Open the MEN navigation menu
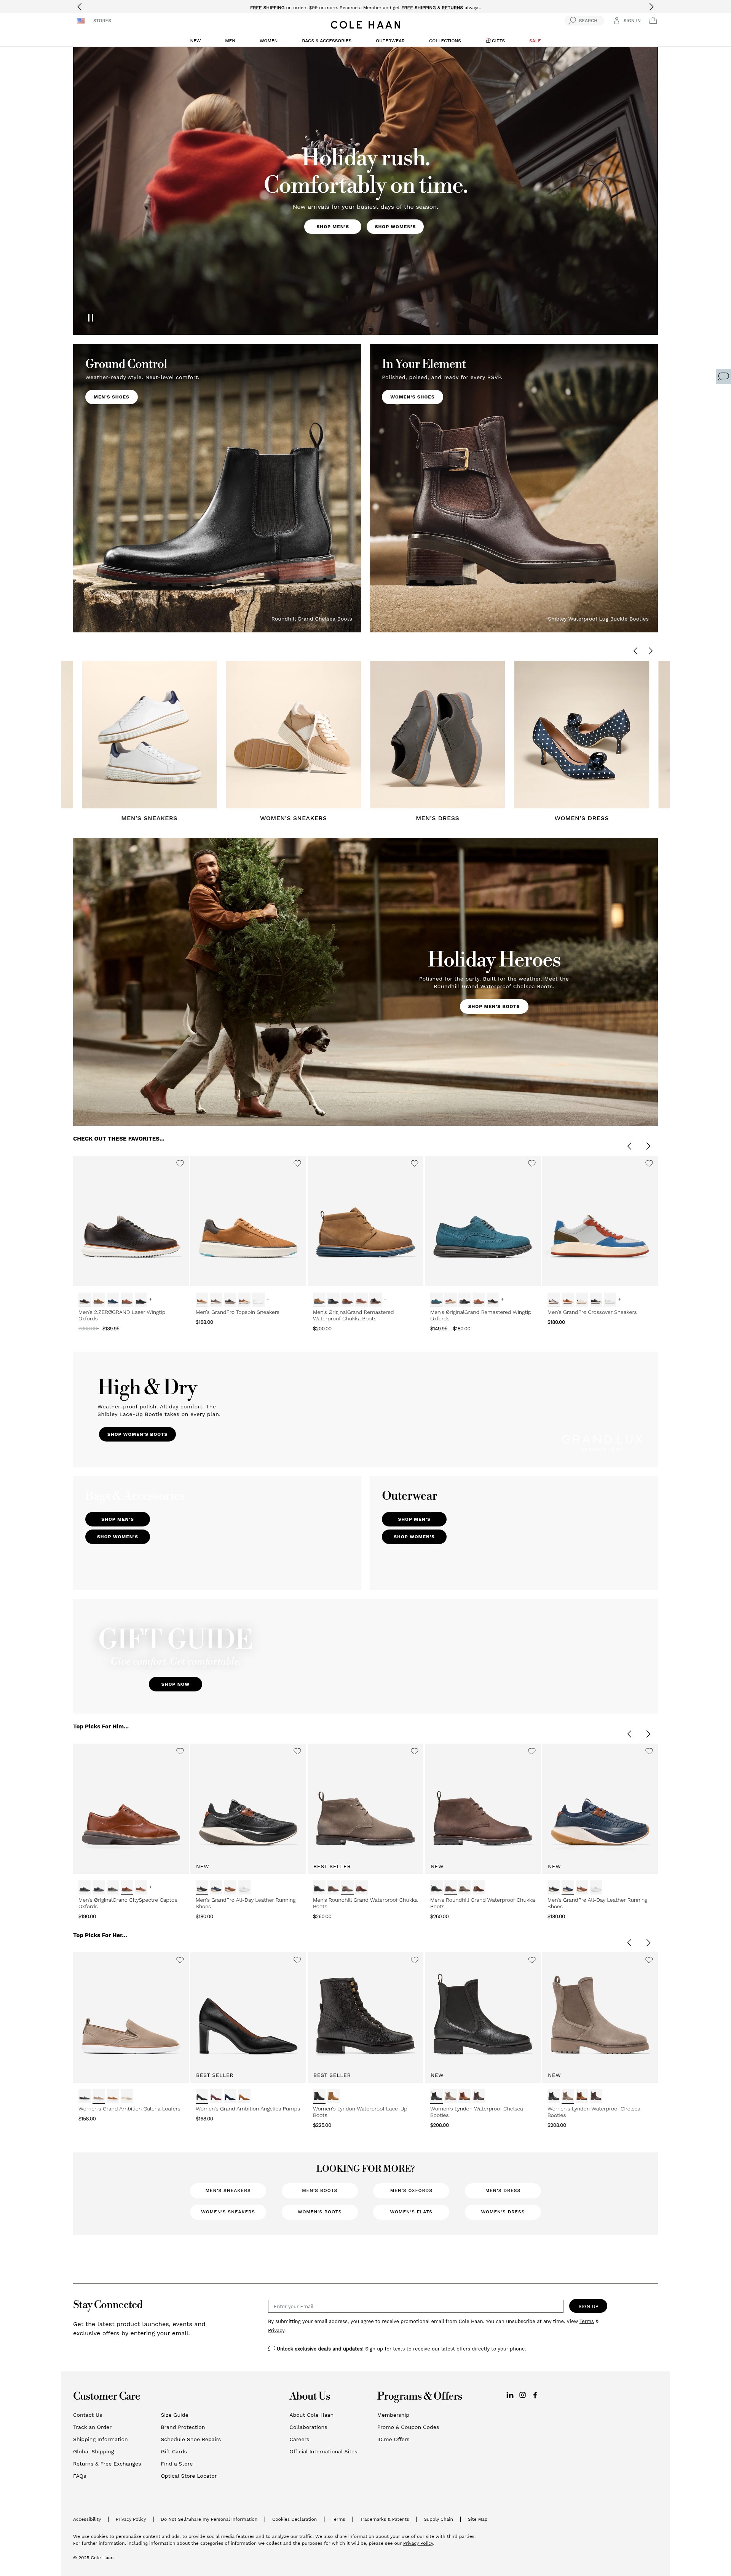731x2576 pixels. tap(230, 41)
